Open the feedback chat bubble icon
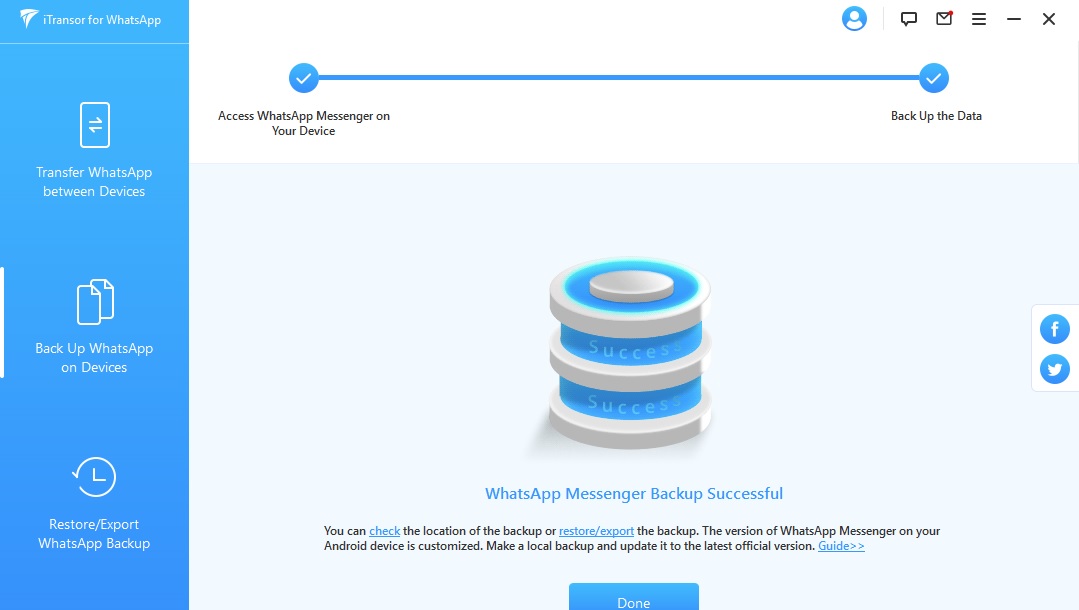 pos(908,19)
